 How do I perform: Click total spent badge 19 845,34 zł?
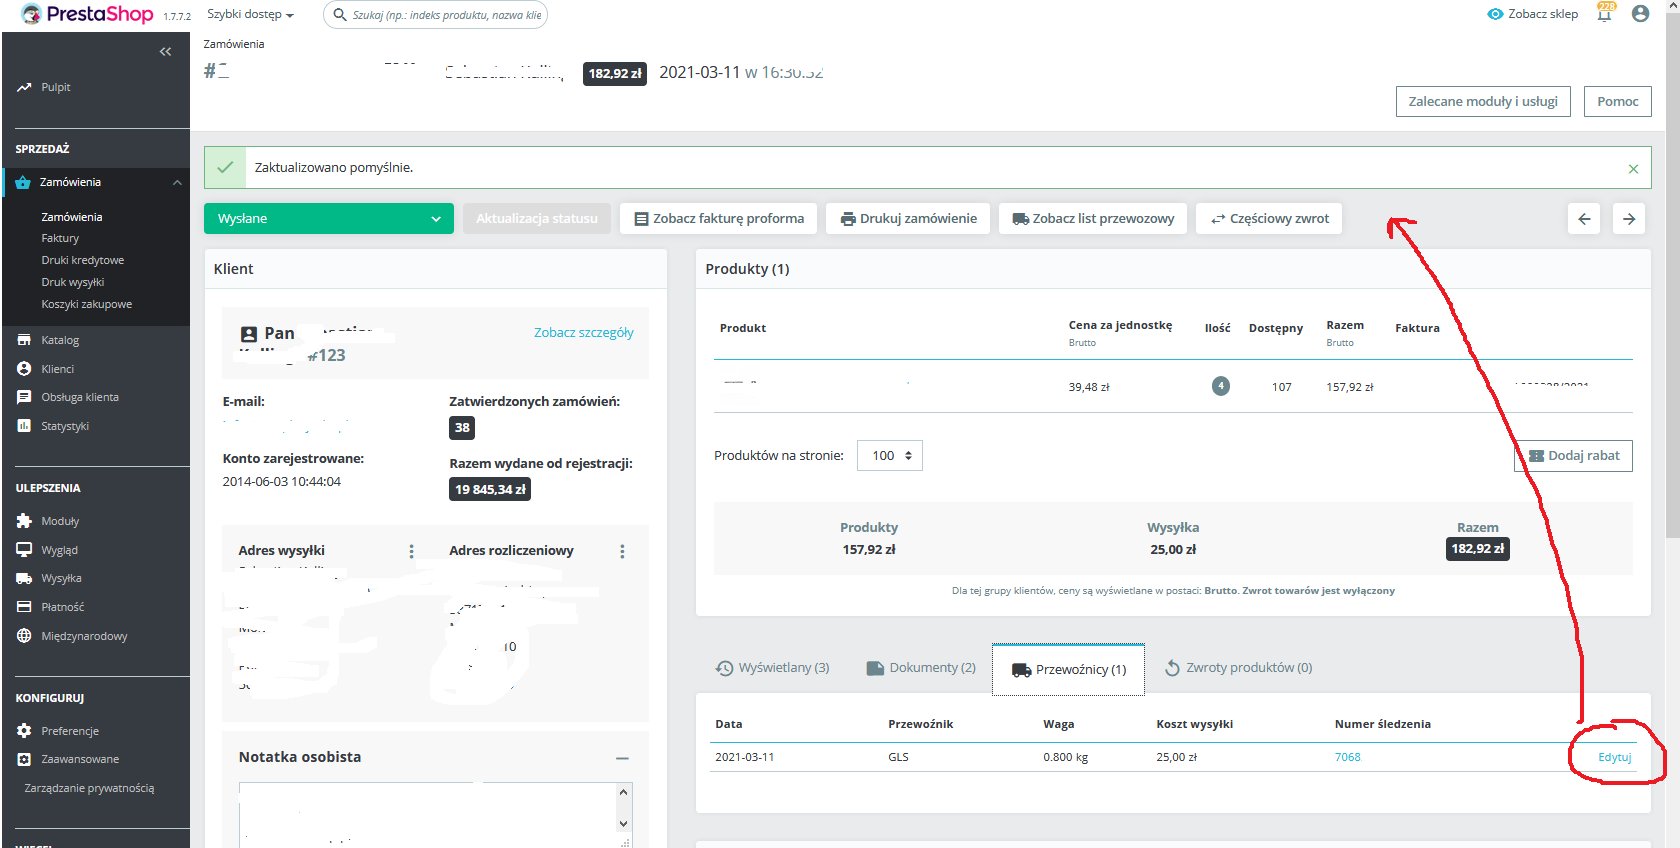(490, 490)
